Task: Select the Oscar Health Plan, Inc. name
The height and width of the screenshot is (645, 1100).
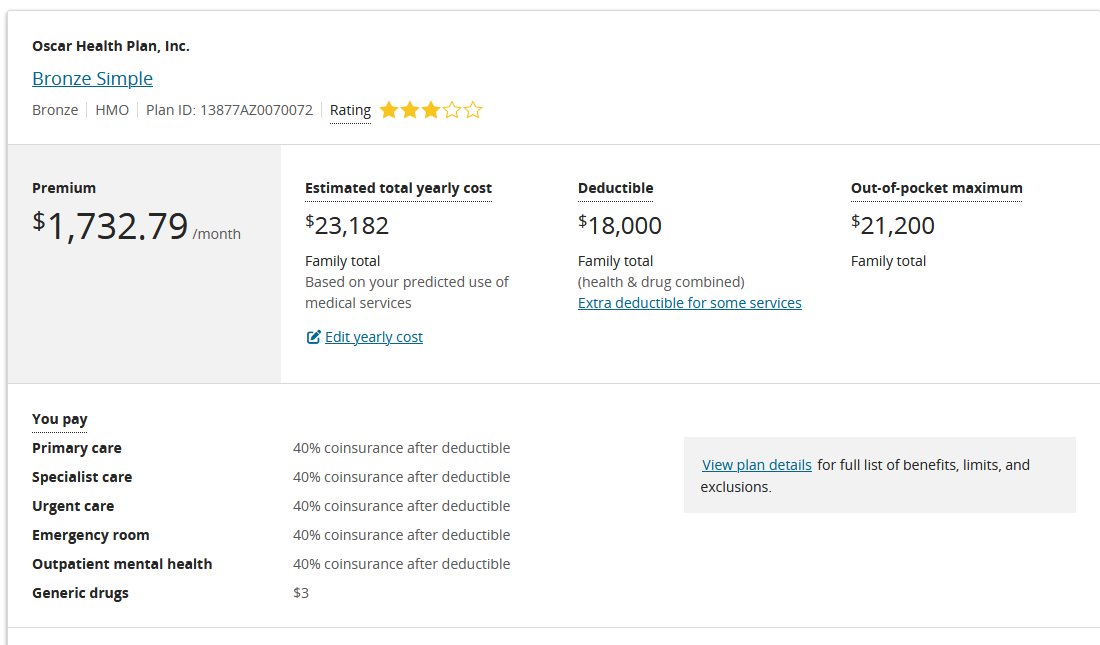Action: tap(111, 46)
